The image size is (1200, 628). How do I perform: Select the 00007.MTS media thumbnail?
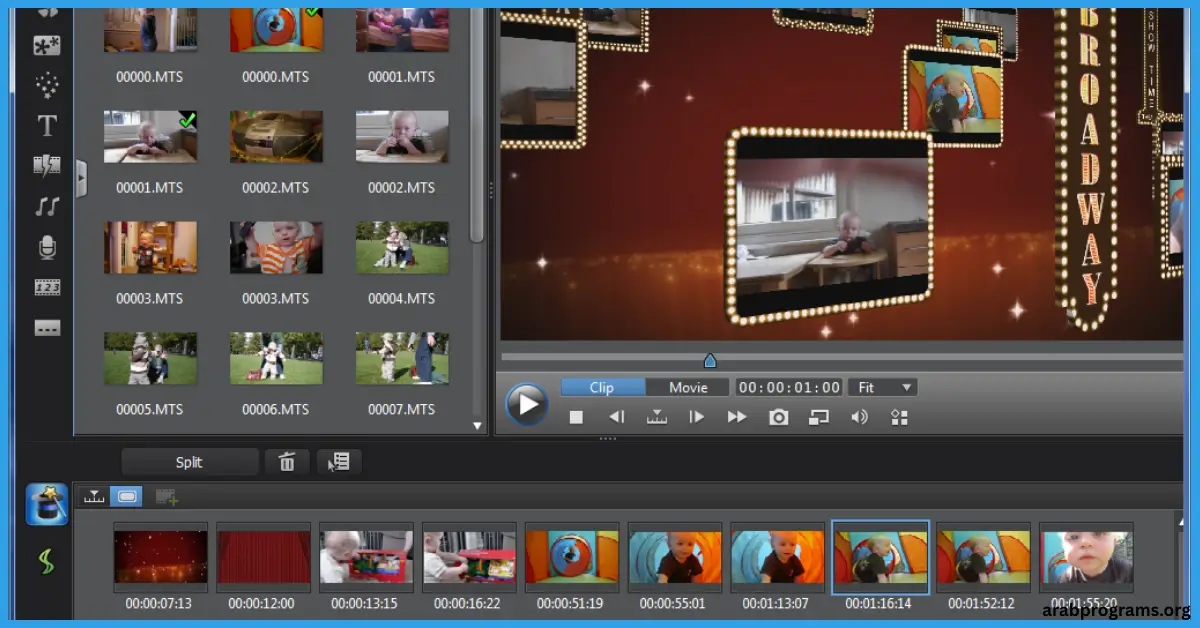401,358
